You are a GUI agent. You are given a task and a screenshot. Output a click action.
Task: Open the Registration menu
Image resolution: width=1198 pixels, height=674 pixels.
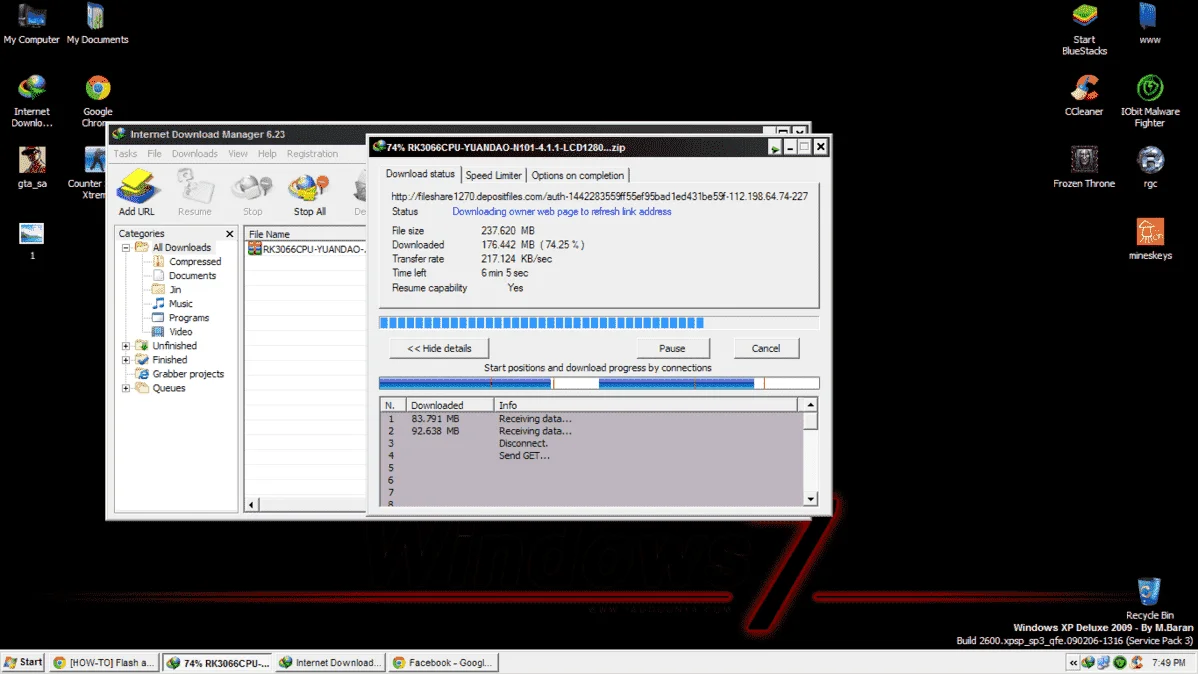pos(312,154)
